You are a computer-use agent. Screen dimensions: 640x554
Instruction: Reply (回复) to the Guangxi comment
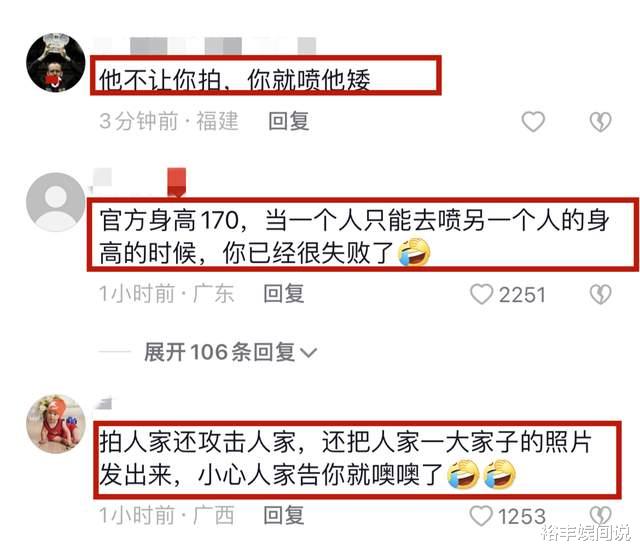[284, 515]
